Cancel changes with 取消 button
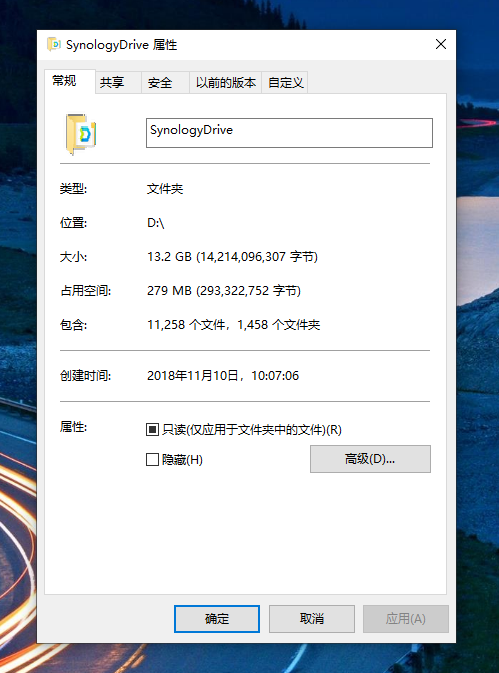The height and width of the screenshot is (673, 499). click(x=311, y=618)
